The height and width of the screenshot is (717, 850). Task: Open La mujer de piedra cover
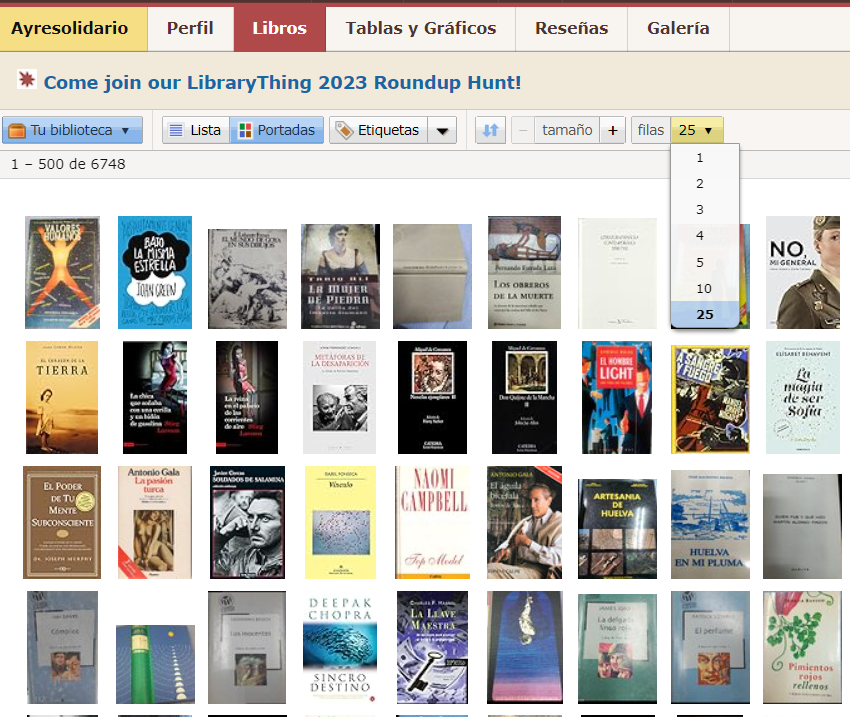tap(340, 276)
